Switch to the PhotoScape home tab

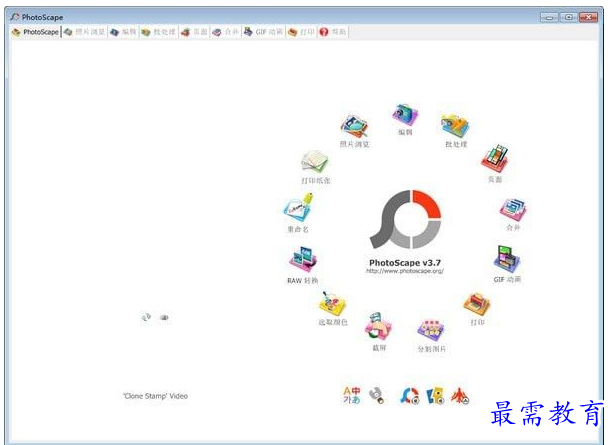(36, 32)
